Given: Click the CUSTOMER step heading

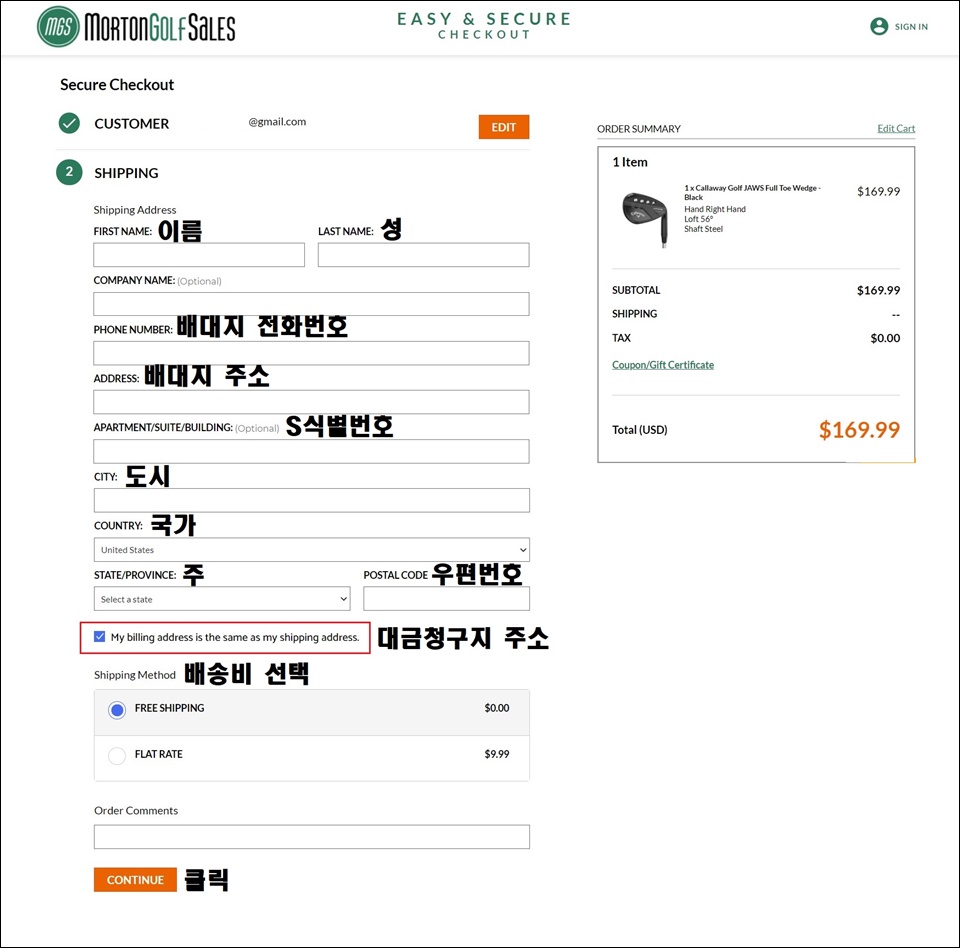Looking at the screenshot, I should (132, 124).
